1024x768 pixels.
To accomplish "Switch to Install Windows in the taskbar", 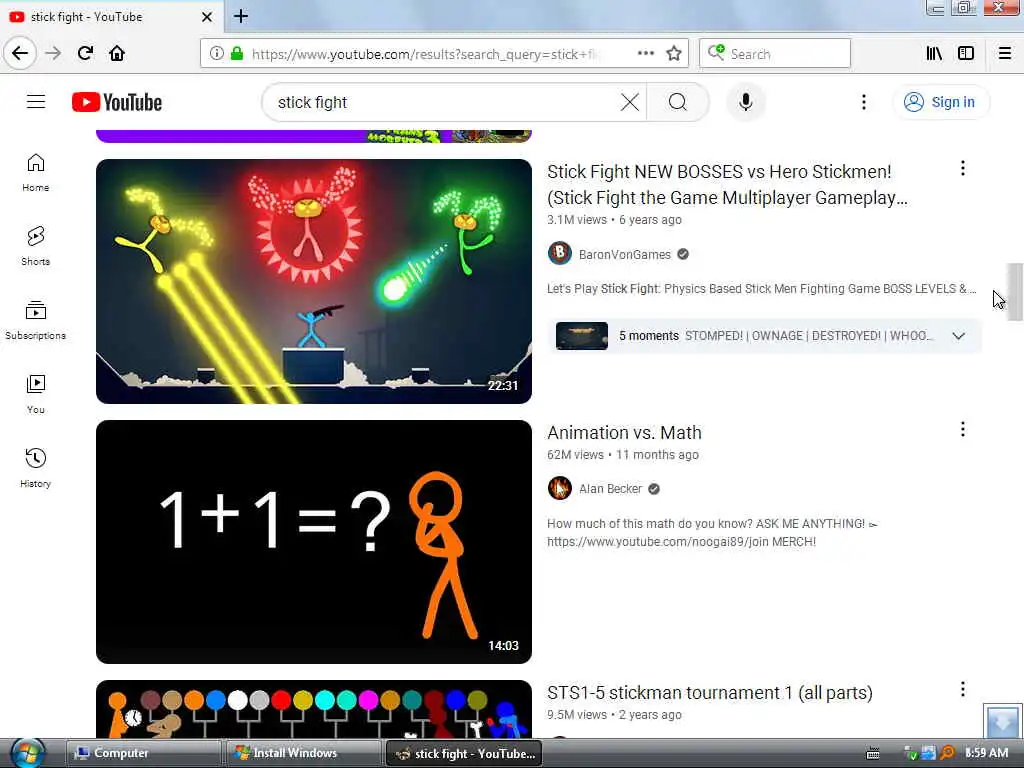I will (x=302, y=753).
